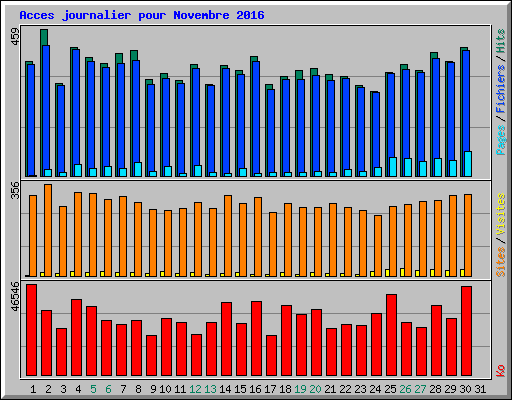Viewport: 512px width, 400px height.
Task: Click the green weekend label 19
Action: coord(301,389)
